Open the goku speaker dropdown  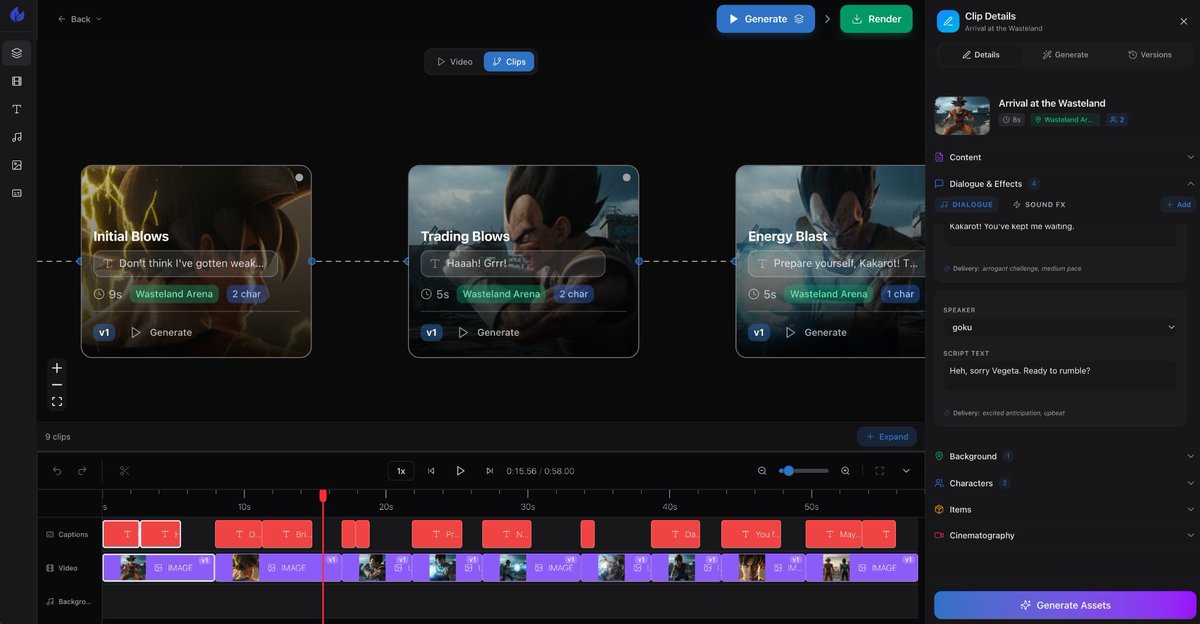1062,327
